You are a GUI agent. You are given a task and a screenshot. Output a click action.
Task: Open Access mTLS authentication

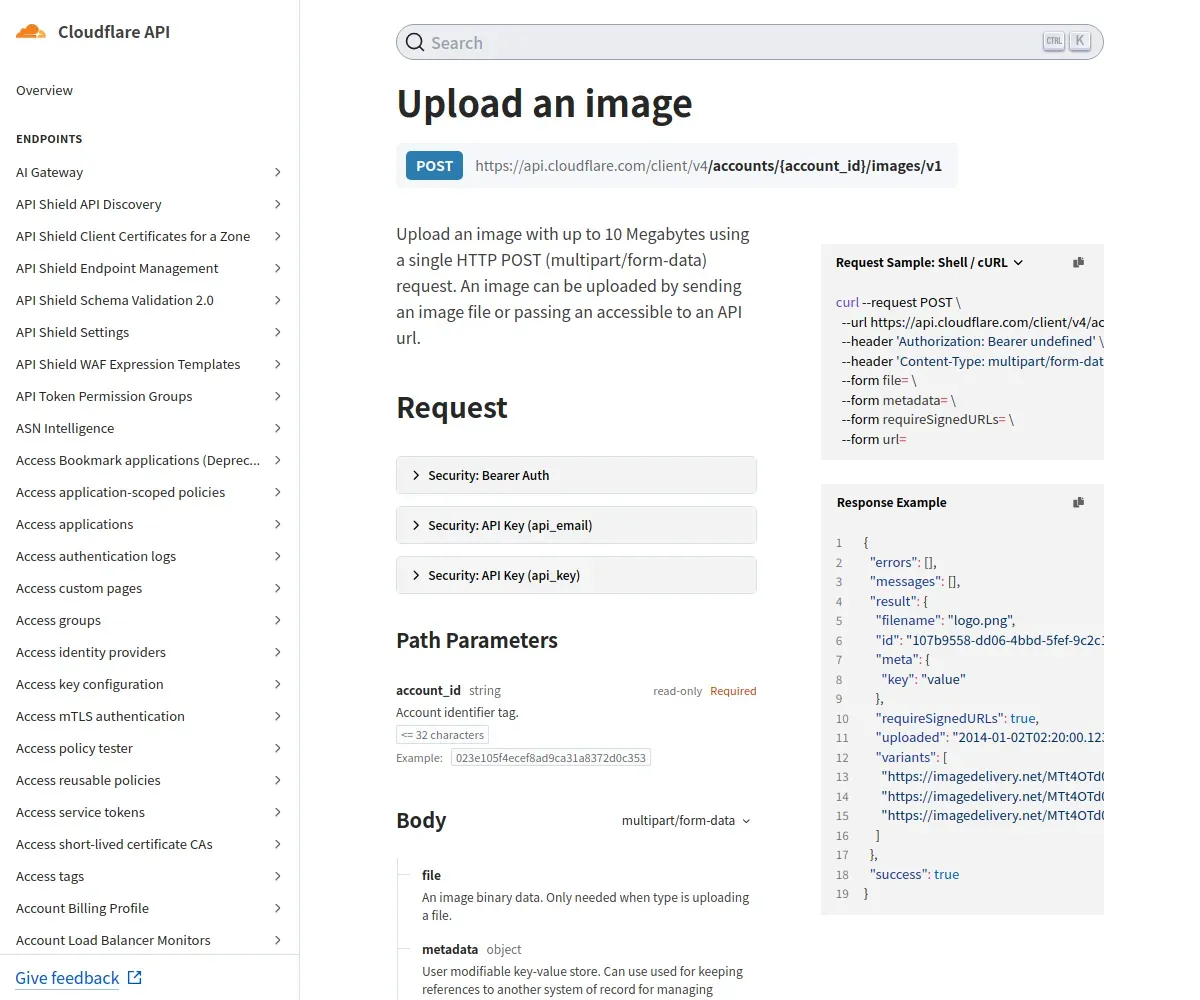tap(100, 716)
